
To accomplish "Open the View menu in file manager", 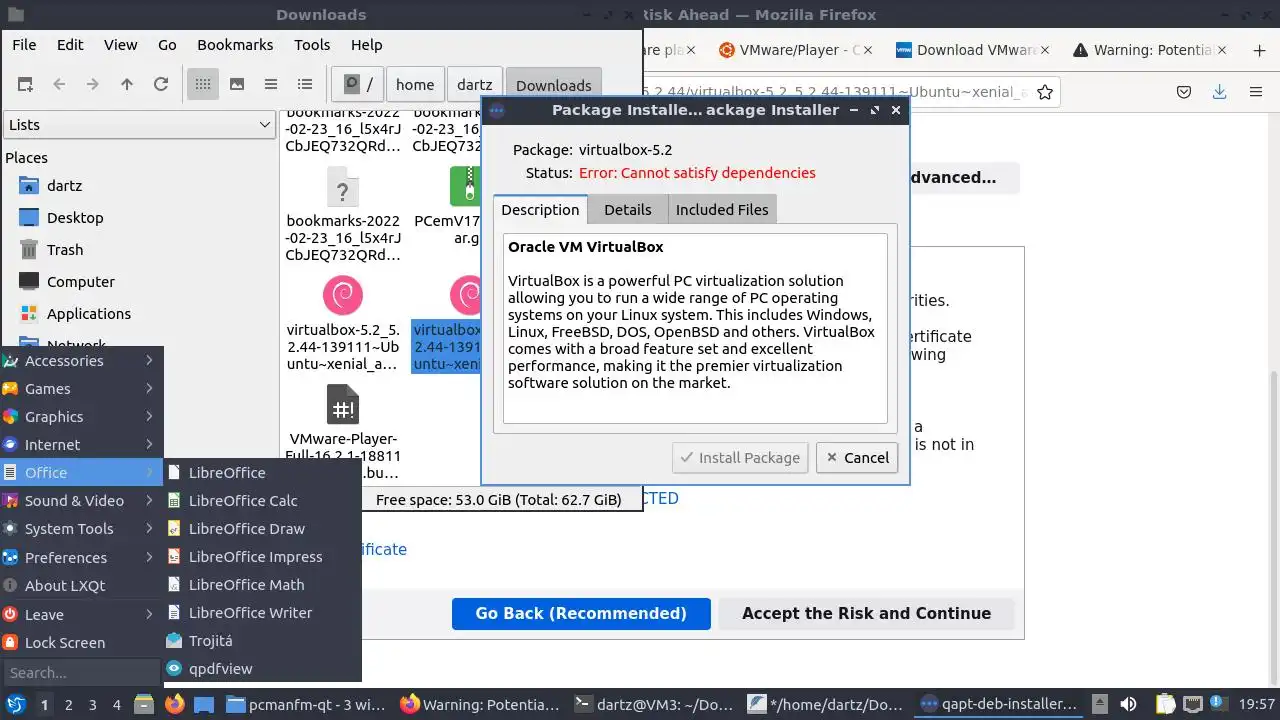I will click(120, 45).
